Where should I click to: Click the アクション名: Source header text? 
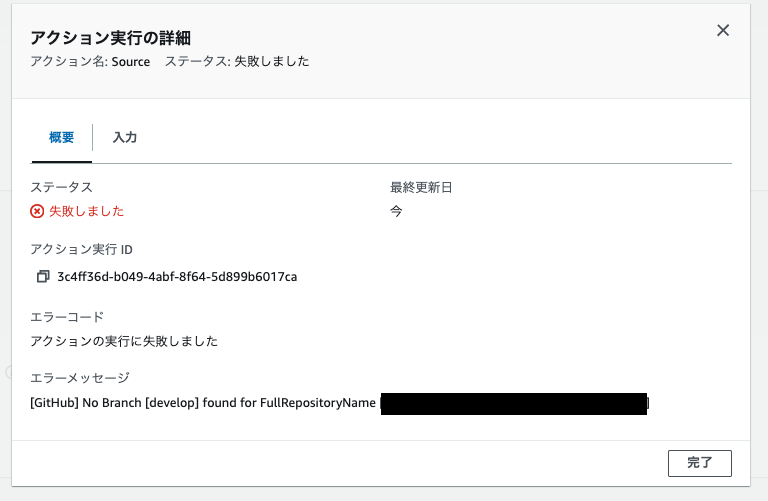pyautogui.click(x=90, y=61)
